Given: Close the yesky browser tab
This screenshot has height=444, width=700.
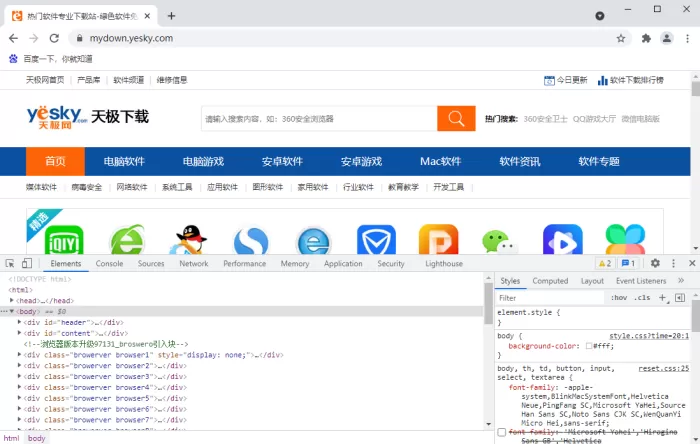Looking at the screenshot, I should [x=147, y=16].
